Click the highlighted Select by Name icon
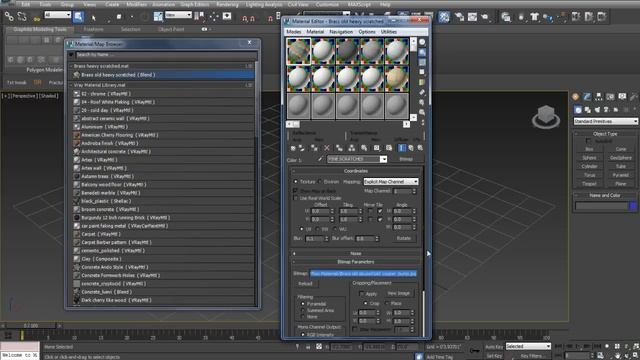The width and height of the screenshot is (640, 360). pyautogui.click(x=78, y=17)
